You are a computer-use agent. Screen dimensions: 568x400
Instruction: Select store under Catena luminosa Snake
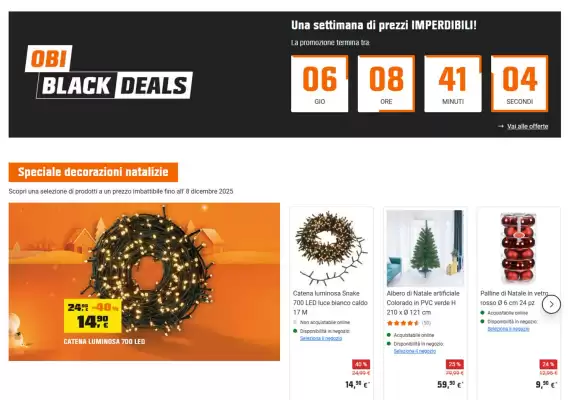pyautogui.click(x=321, y=338)
